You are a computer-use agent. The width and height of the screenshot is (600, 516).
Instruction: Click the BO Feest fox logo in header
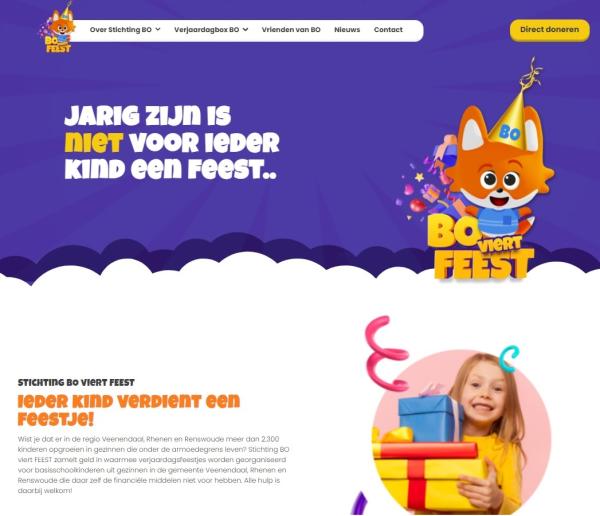click(57, 28)
